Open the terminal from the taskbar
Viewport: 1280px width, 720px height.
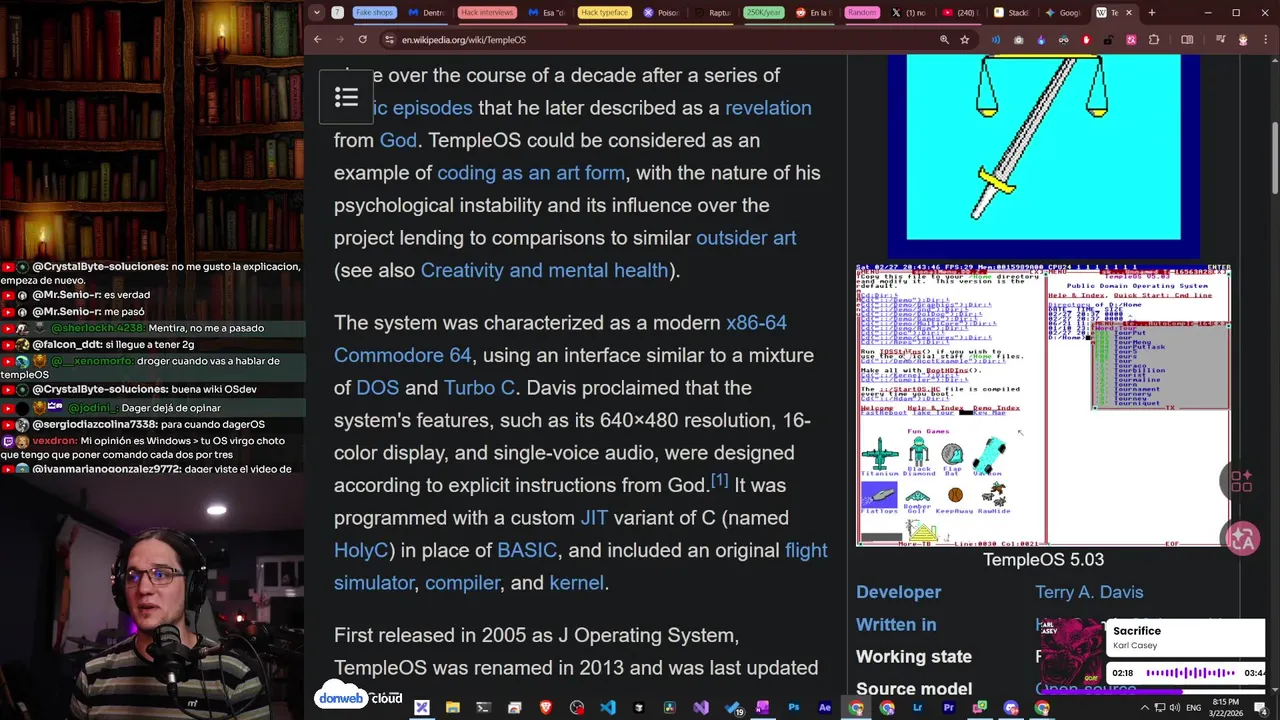point(483,708)
